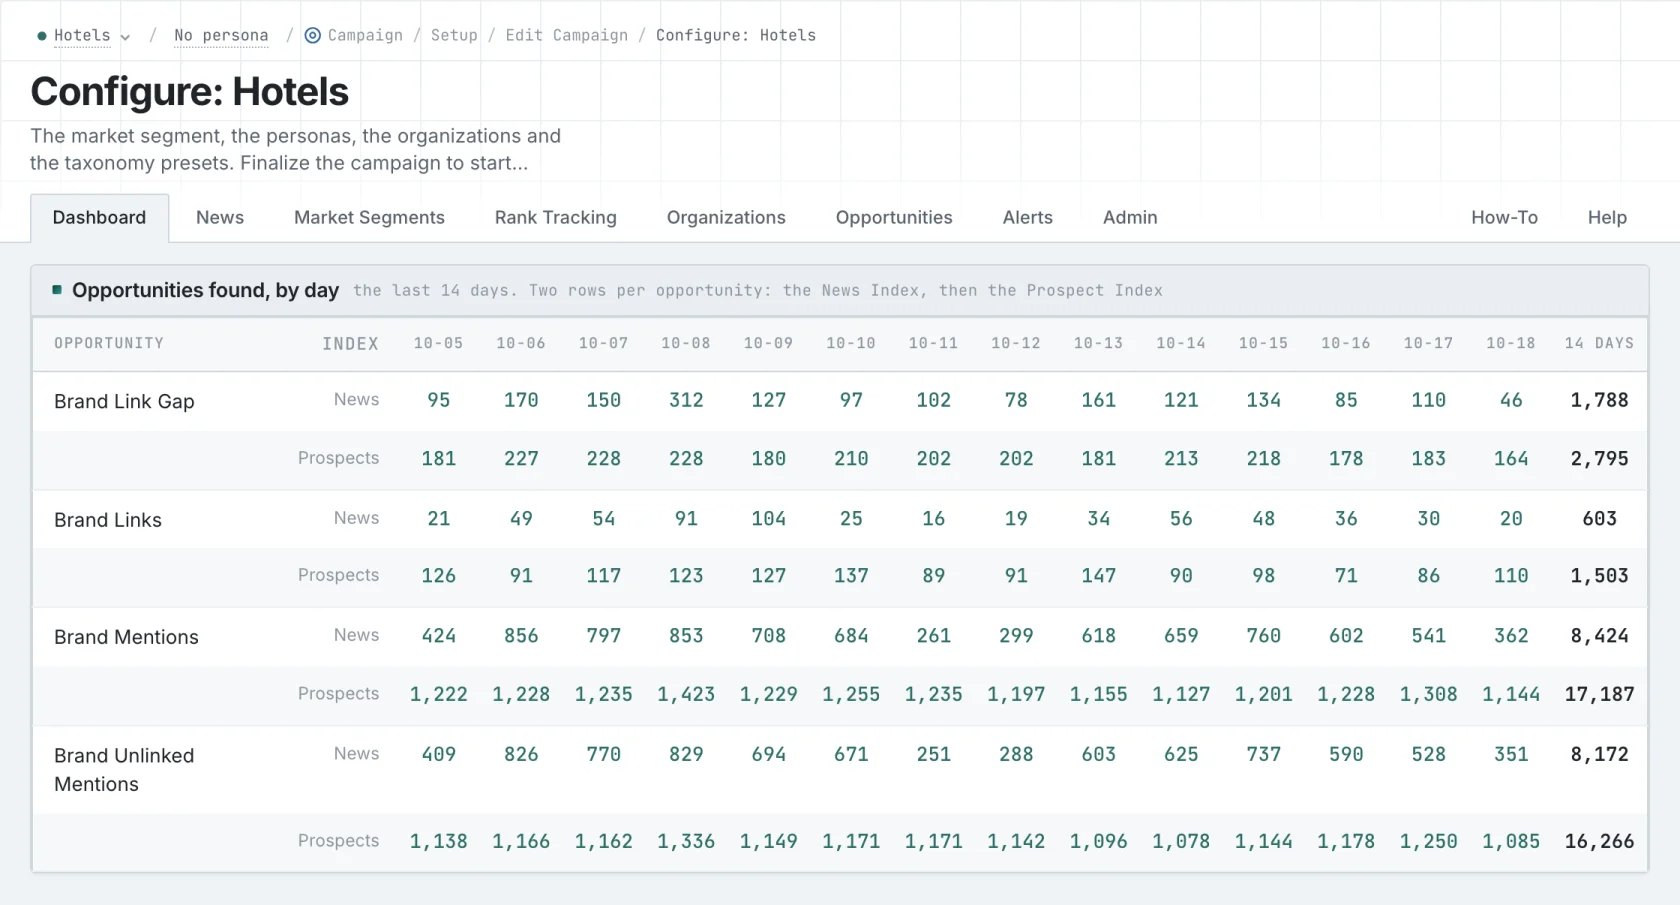The image size is (1680, 905).
Task: Select Brand Mentions News value 856
Action: (x=521, y=636)
